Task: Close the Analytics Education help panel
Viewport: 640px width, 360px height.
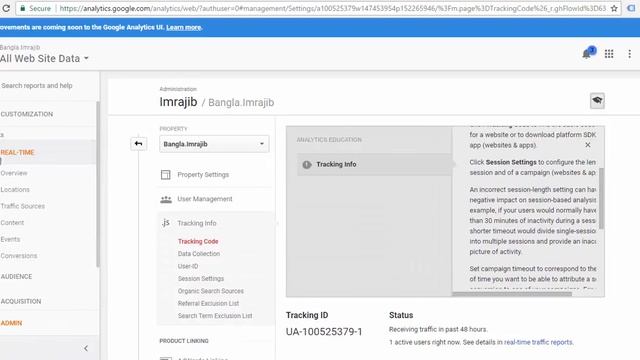Action: click(588, 145)
